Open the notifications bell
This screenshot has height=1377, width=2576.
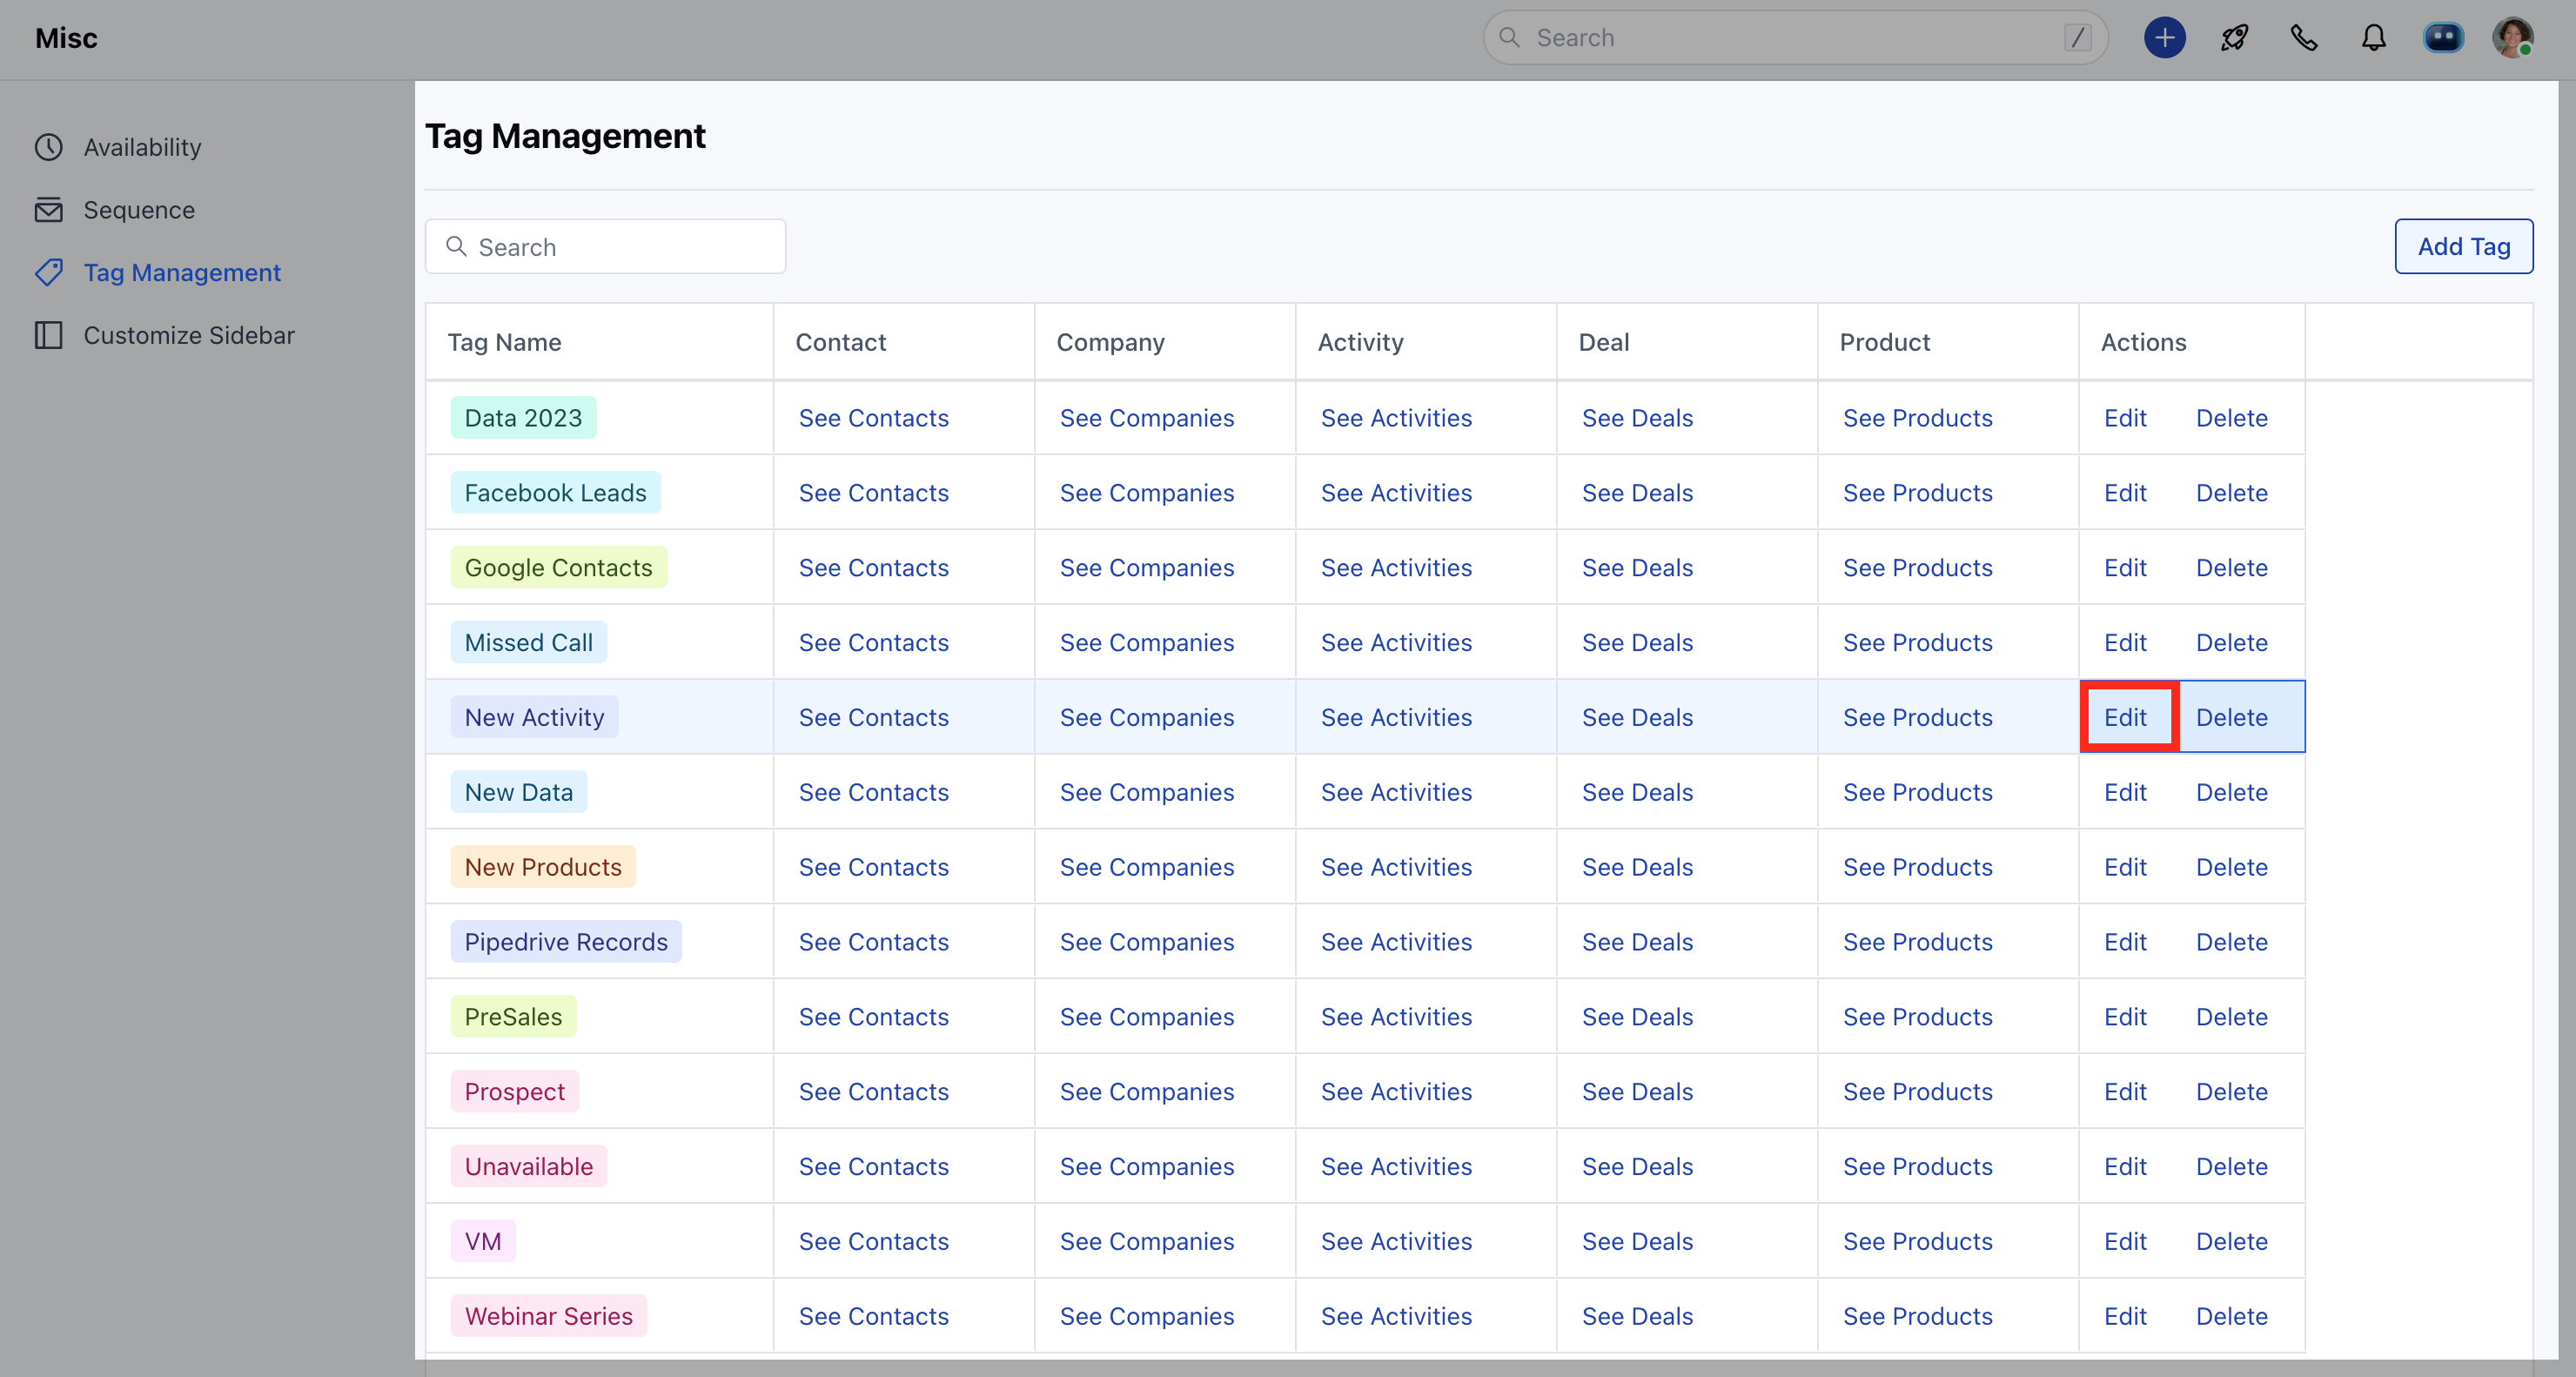point(2373,38)
